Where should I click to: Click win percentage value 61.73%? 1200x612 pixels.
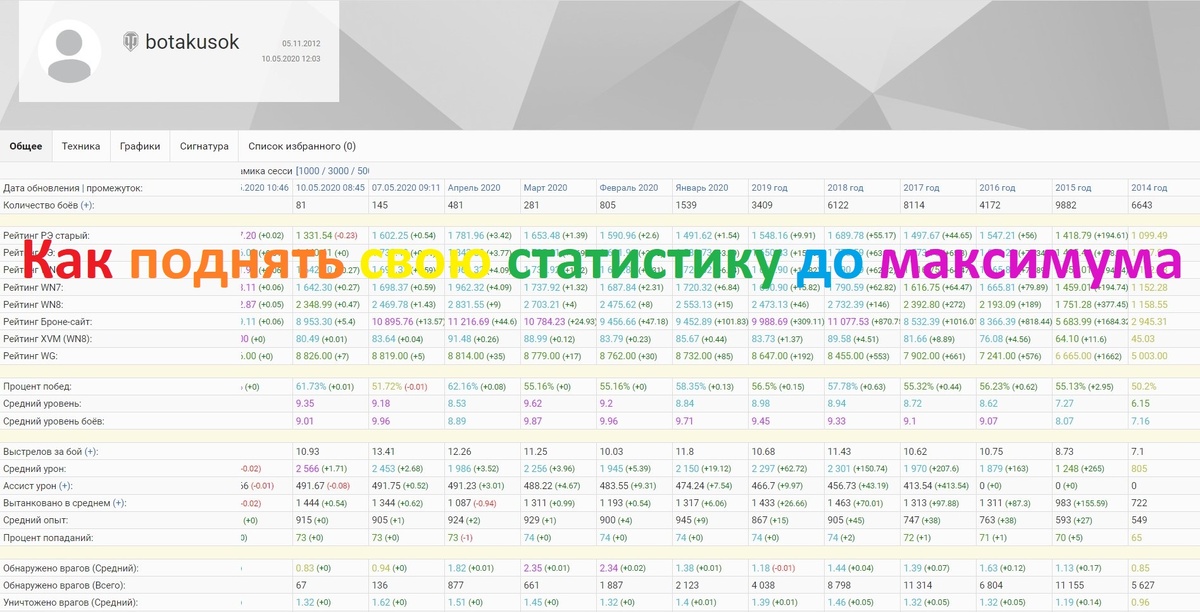(x=312, y=386)
